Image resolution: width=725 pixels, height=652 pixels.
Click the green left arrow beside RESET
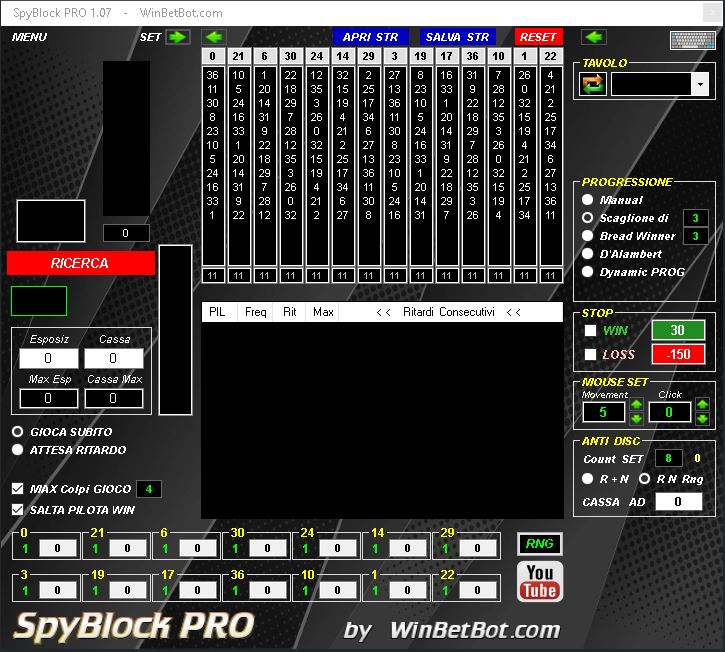click(594, 37)
